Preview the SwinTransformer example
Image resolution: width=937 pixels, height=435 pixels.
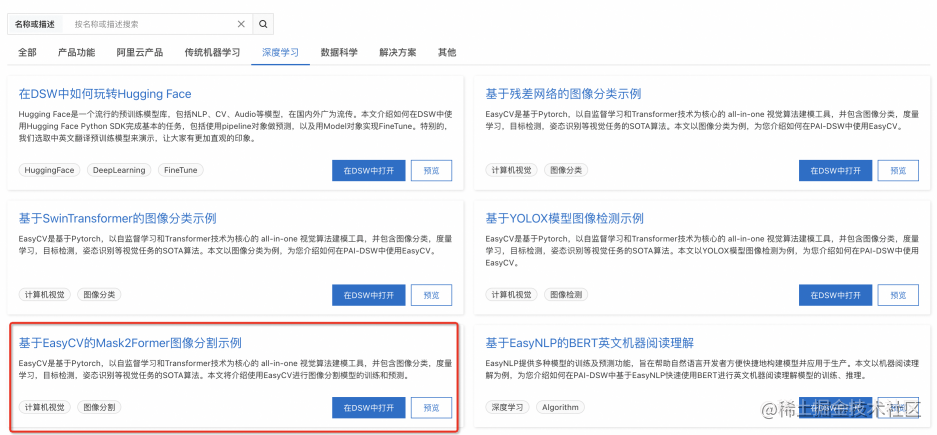(x=431, y=295)
